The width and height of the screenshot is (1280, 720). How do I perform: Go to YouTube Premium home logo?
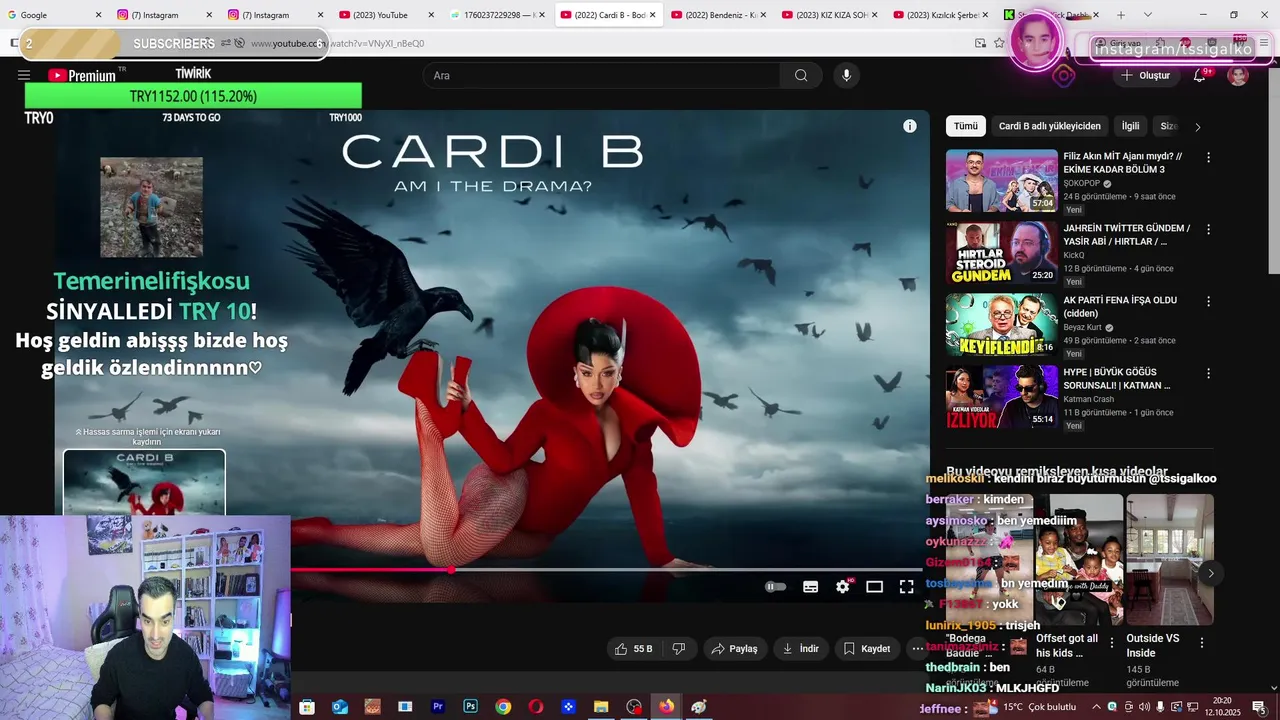pyautogui.click(x=82, y=75)
